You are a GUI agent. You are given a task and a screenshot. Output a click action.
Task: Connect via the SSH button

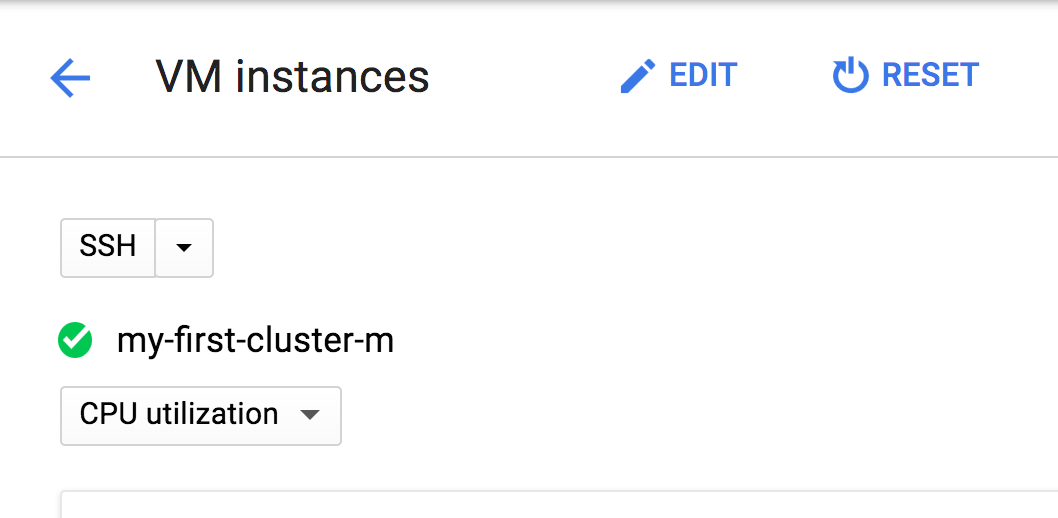pos(108,248)
